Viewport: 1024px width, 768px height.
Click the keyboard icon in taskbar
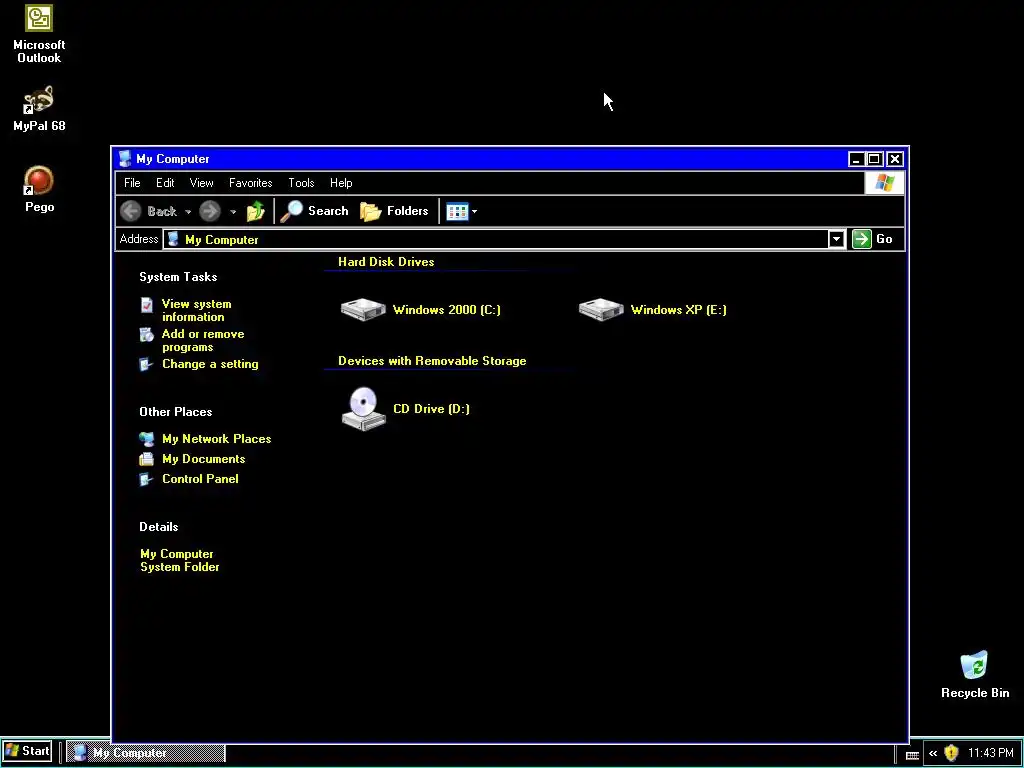click(x=912, y=755)
